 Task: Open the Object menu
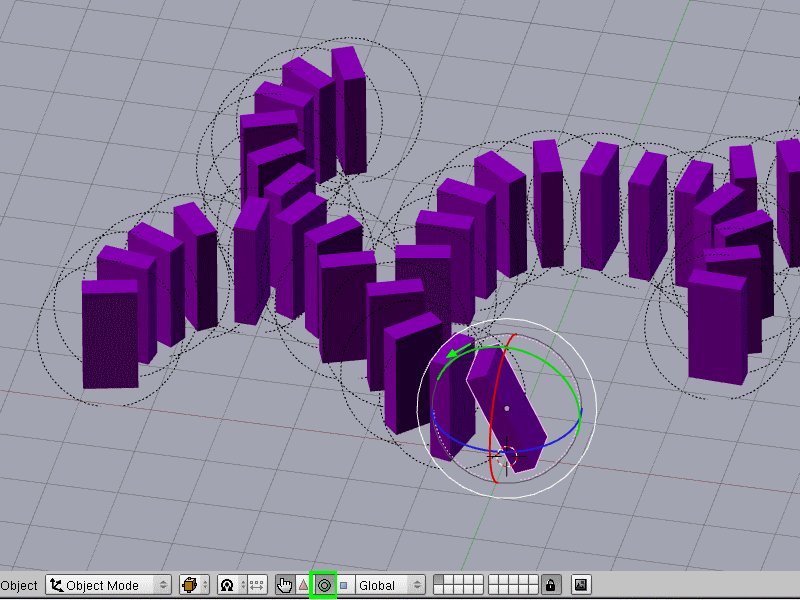pyautogui.click(x=19, y=585)
